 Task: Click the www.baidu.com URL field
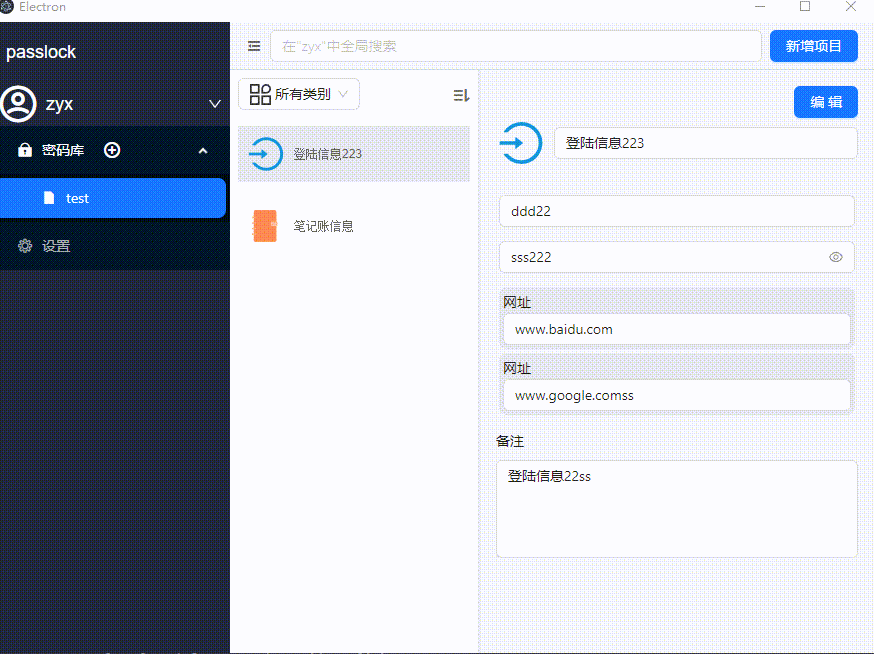(676, 329)
